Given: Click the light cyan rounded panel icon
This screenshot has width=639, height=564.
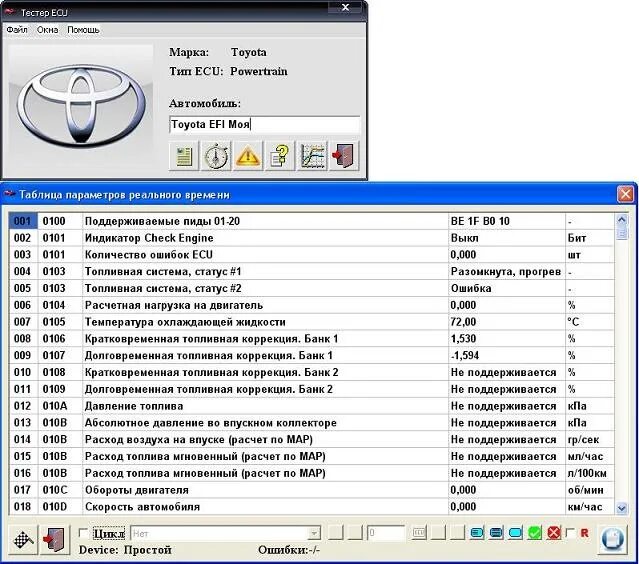Looking at the screenshot, I should pyautogui.click(x=515, y=533).
